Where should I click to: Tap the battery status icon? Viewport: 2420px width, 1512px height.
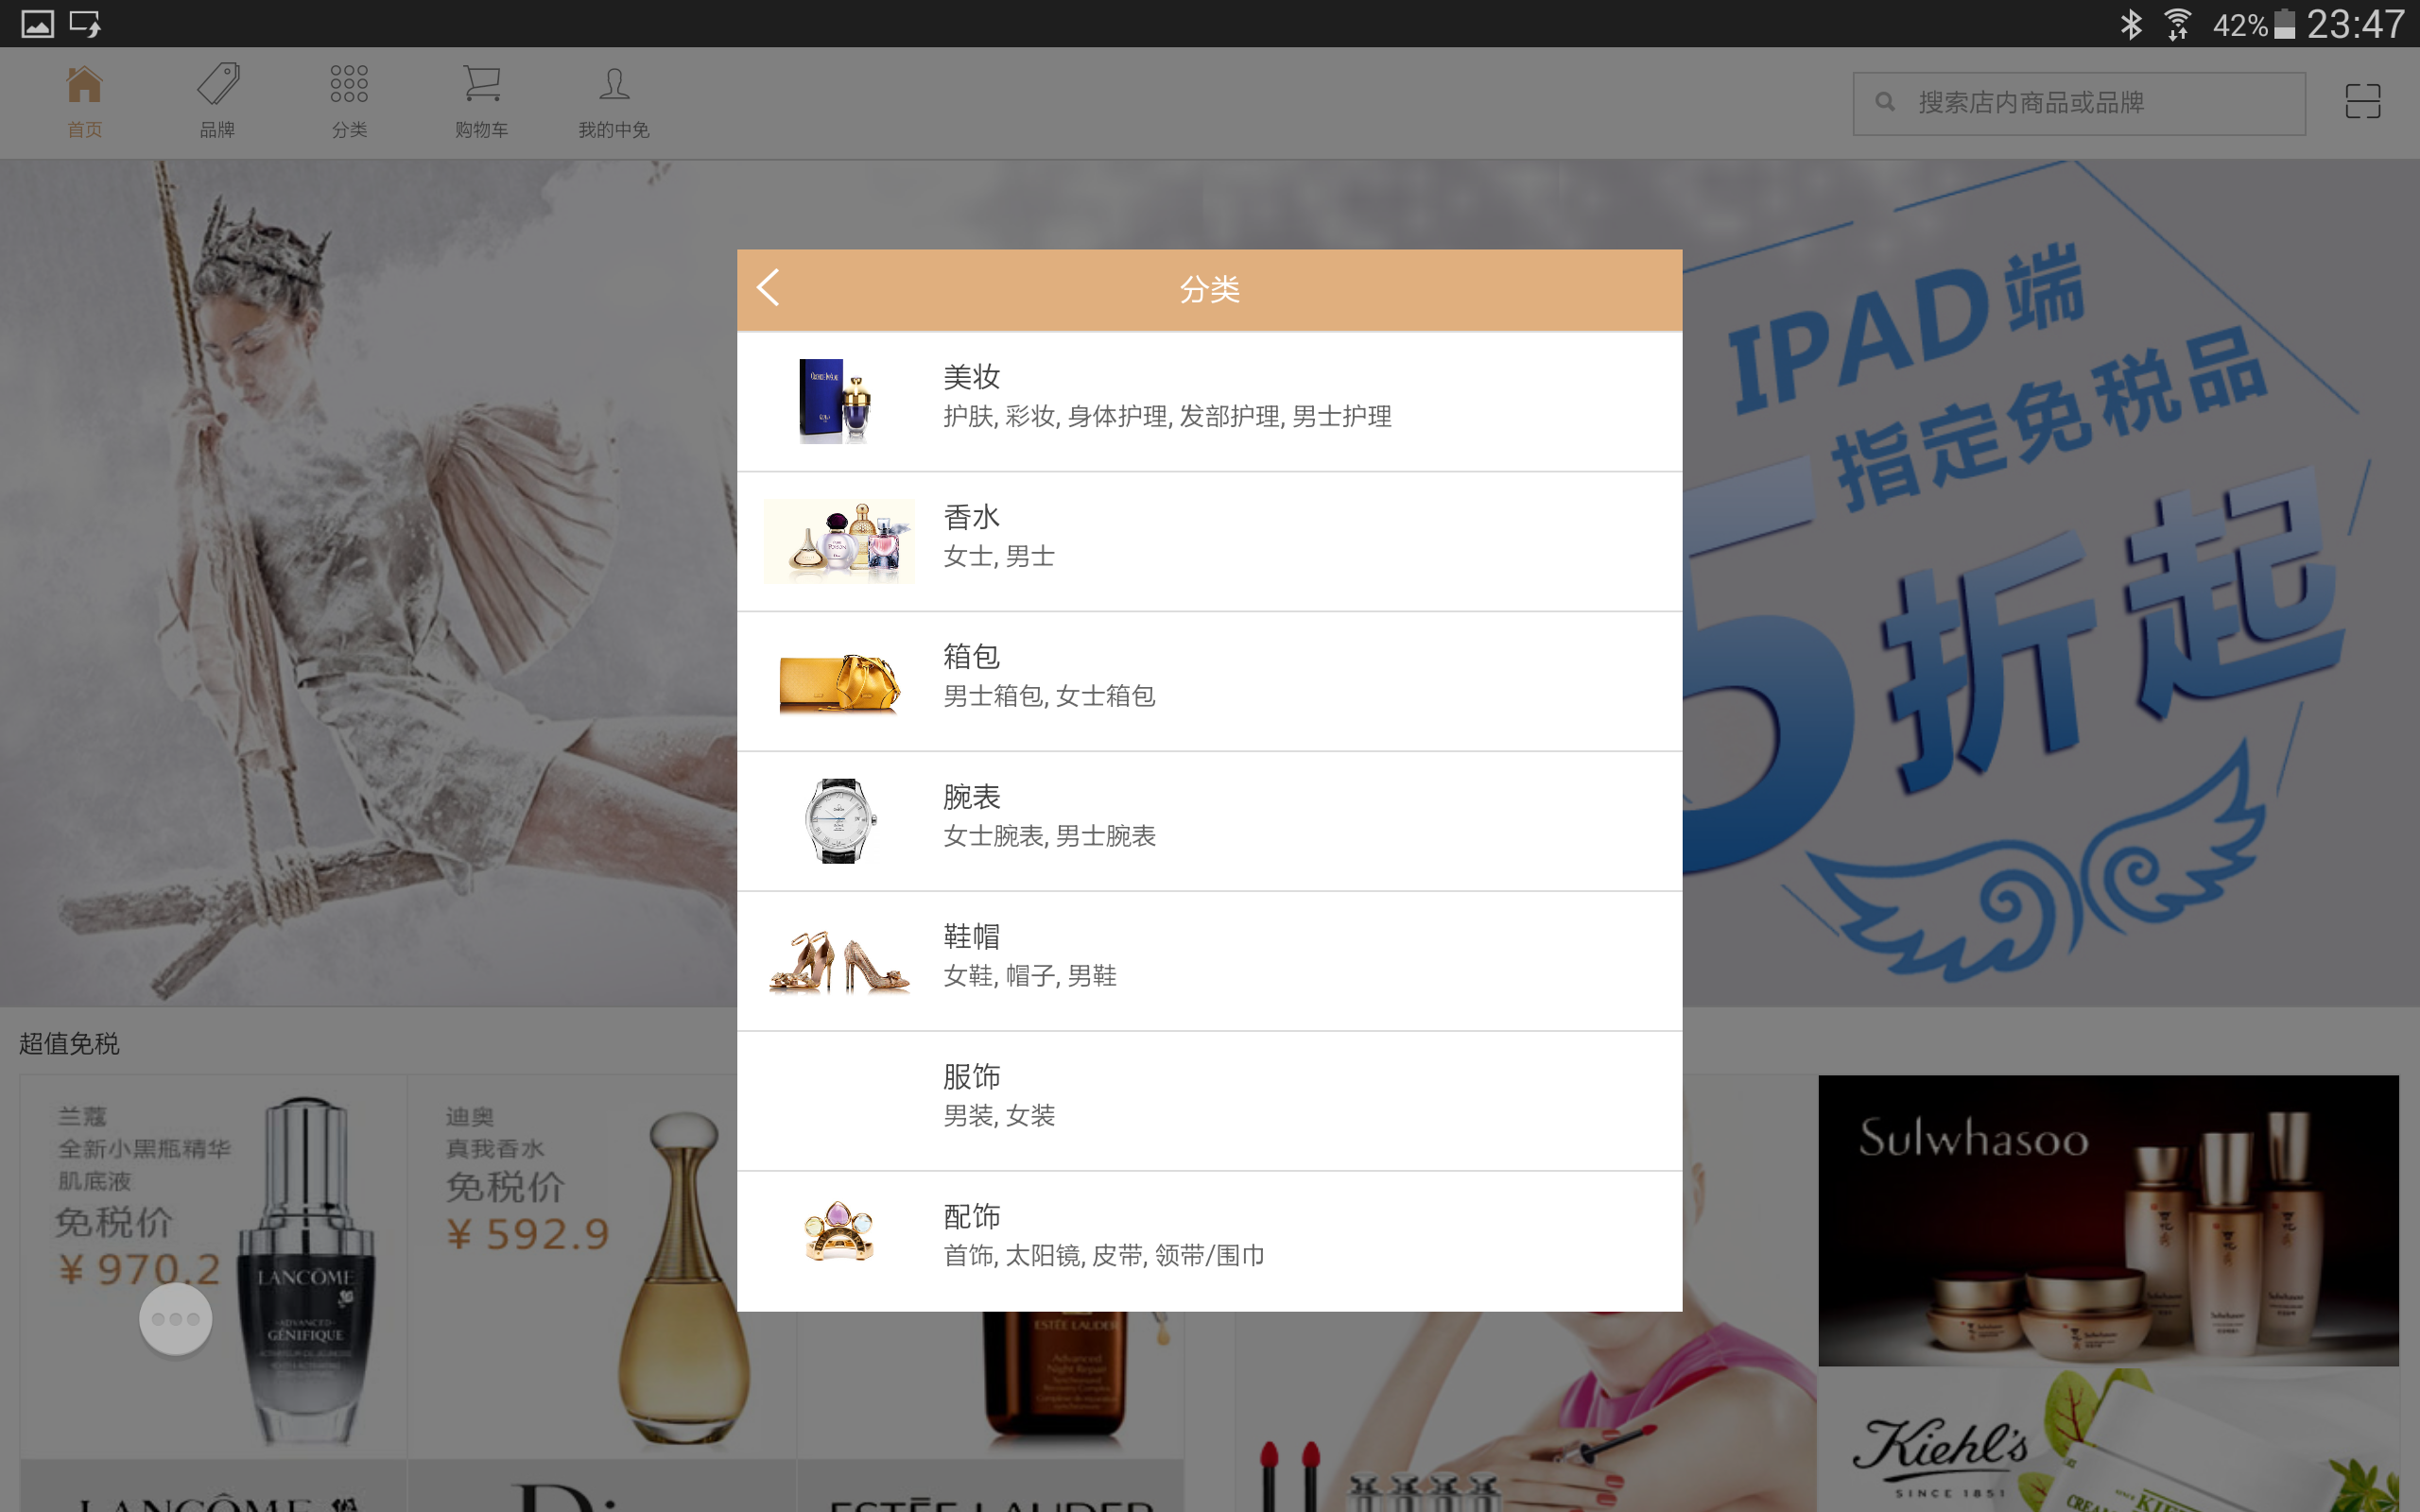(x=2285, y=24)
